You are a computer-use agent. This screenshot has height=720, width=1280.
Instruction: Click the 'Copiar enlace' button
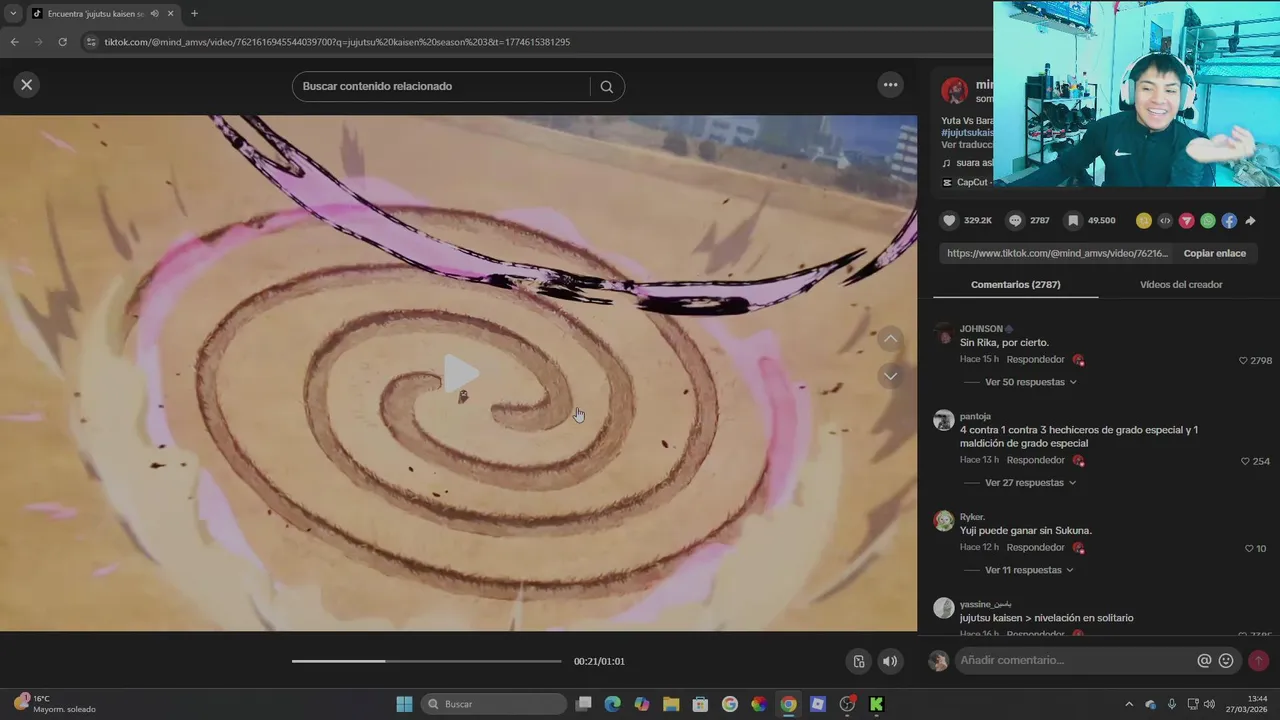point(1214,253)
